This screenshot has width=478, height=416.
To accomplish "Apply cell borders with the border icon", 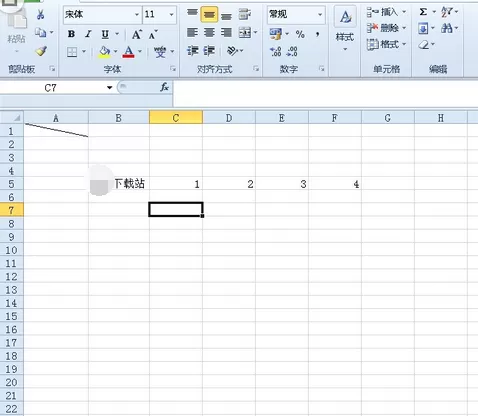I will point(72,52).
